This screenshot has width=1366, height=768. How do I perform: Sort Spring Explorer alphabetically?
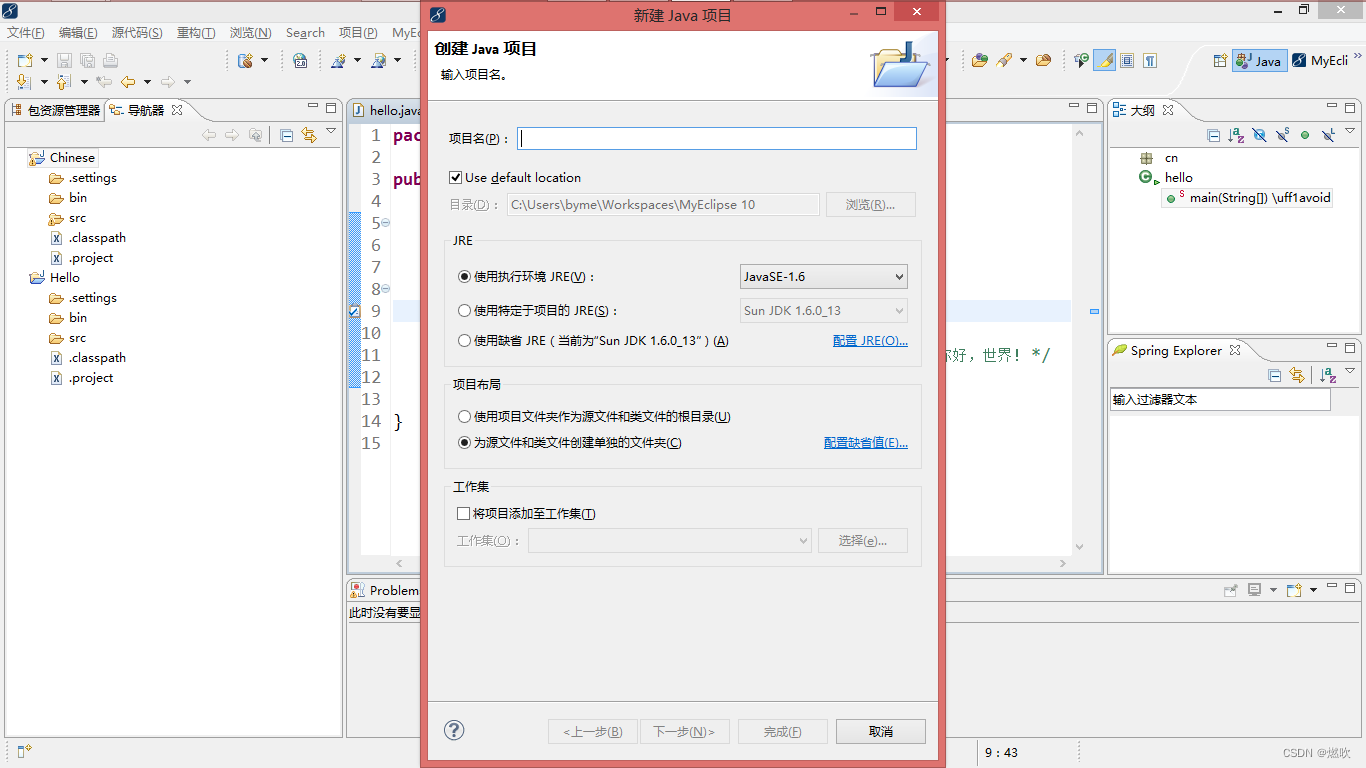pyautogui.click(x=1328, y=375)
